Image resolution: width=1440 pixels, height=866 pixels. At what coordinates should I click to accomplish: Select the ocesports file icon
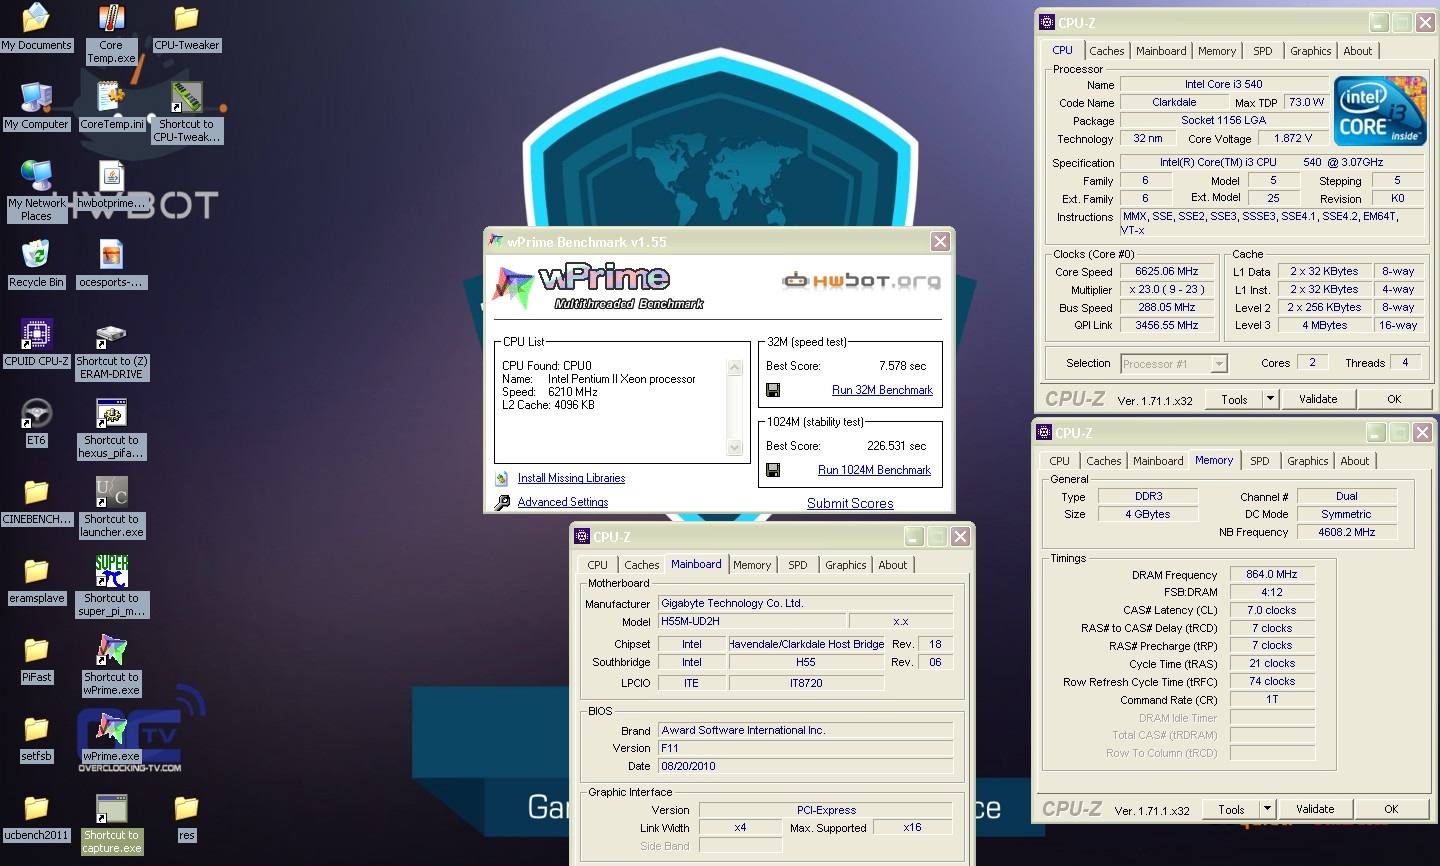tap(111, 264)
